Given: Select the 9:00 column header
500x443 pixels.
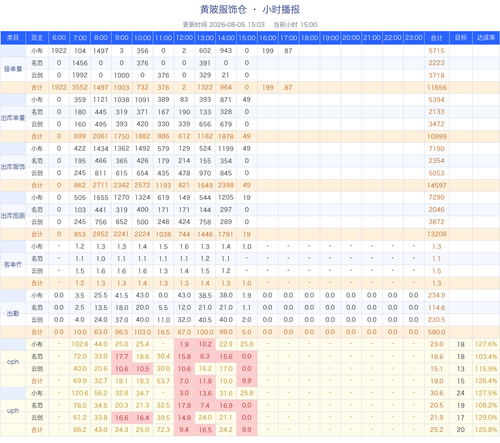Looking at the screenshot, I should (x=122, y=38).
